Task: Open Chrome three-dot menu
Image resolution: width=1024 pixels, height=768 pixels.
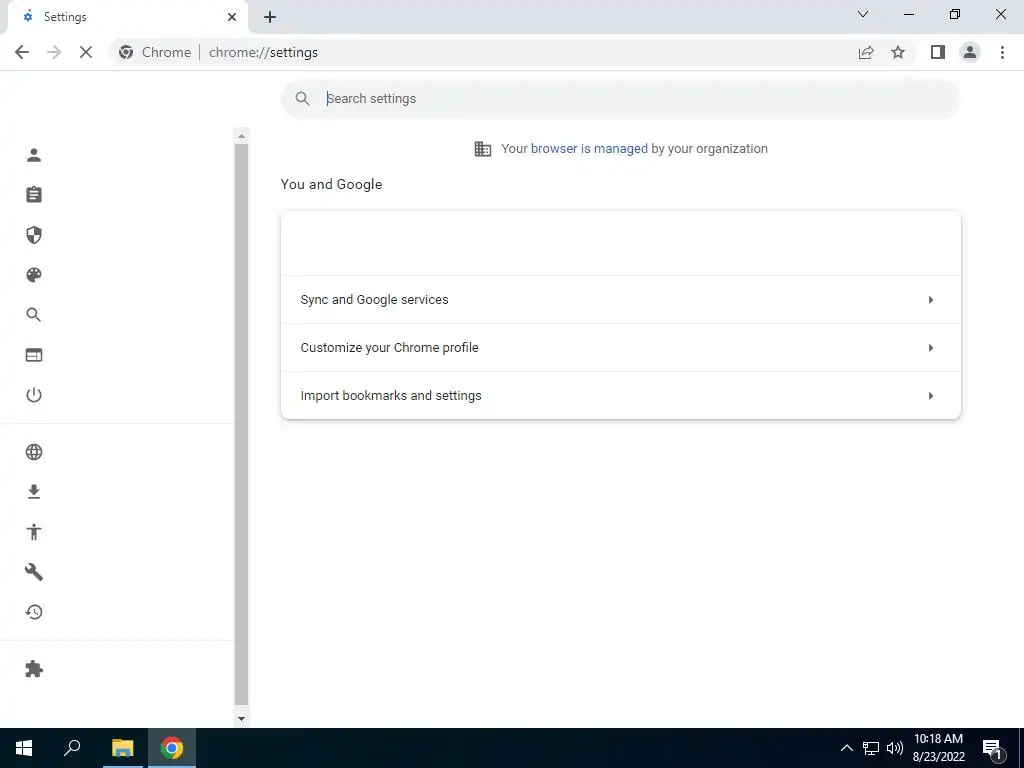Action: (1002, 52)
